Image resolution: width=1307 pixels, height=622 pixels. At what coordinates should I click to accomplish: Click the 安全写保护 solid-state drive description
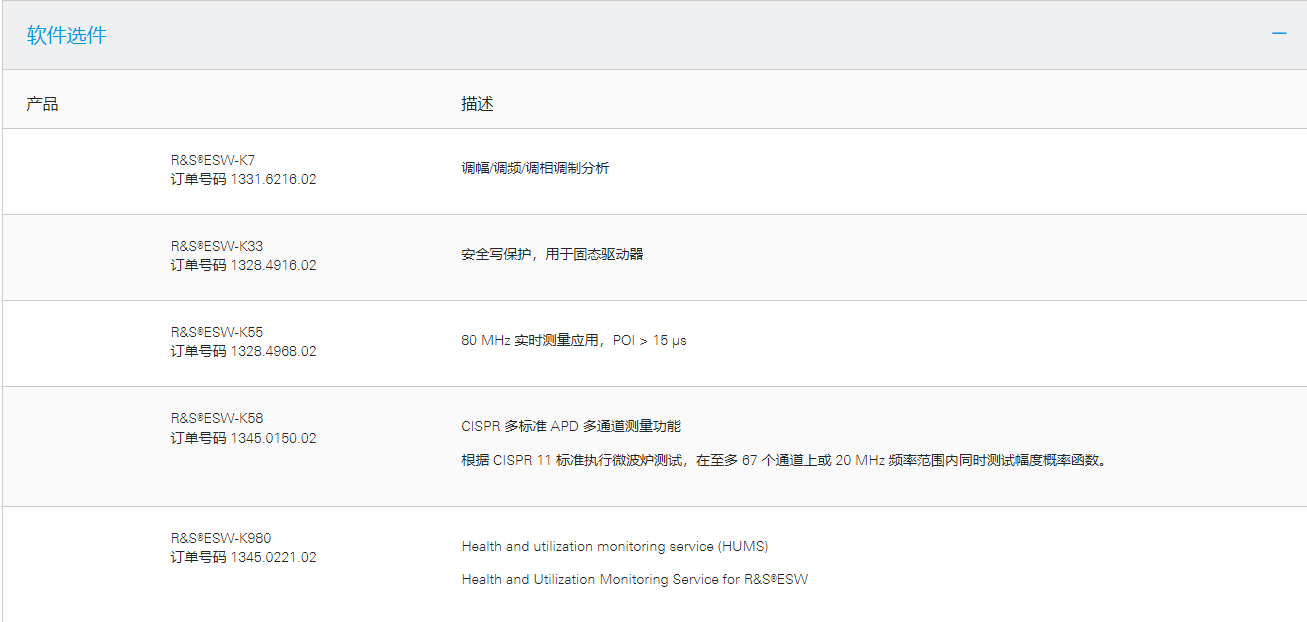click(x=552, y=254)
